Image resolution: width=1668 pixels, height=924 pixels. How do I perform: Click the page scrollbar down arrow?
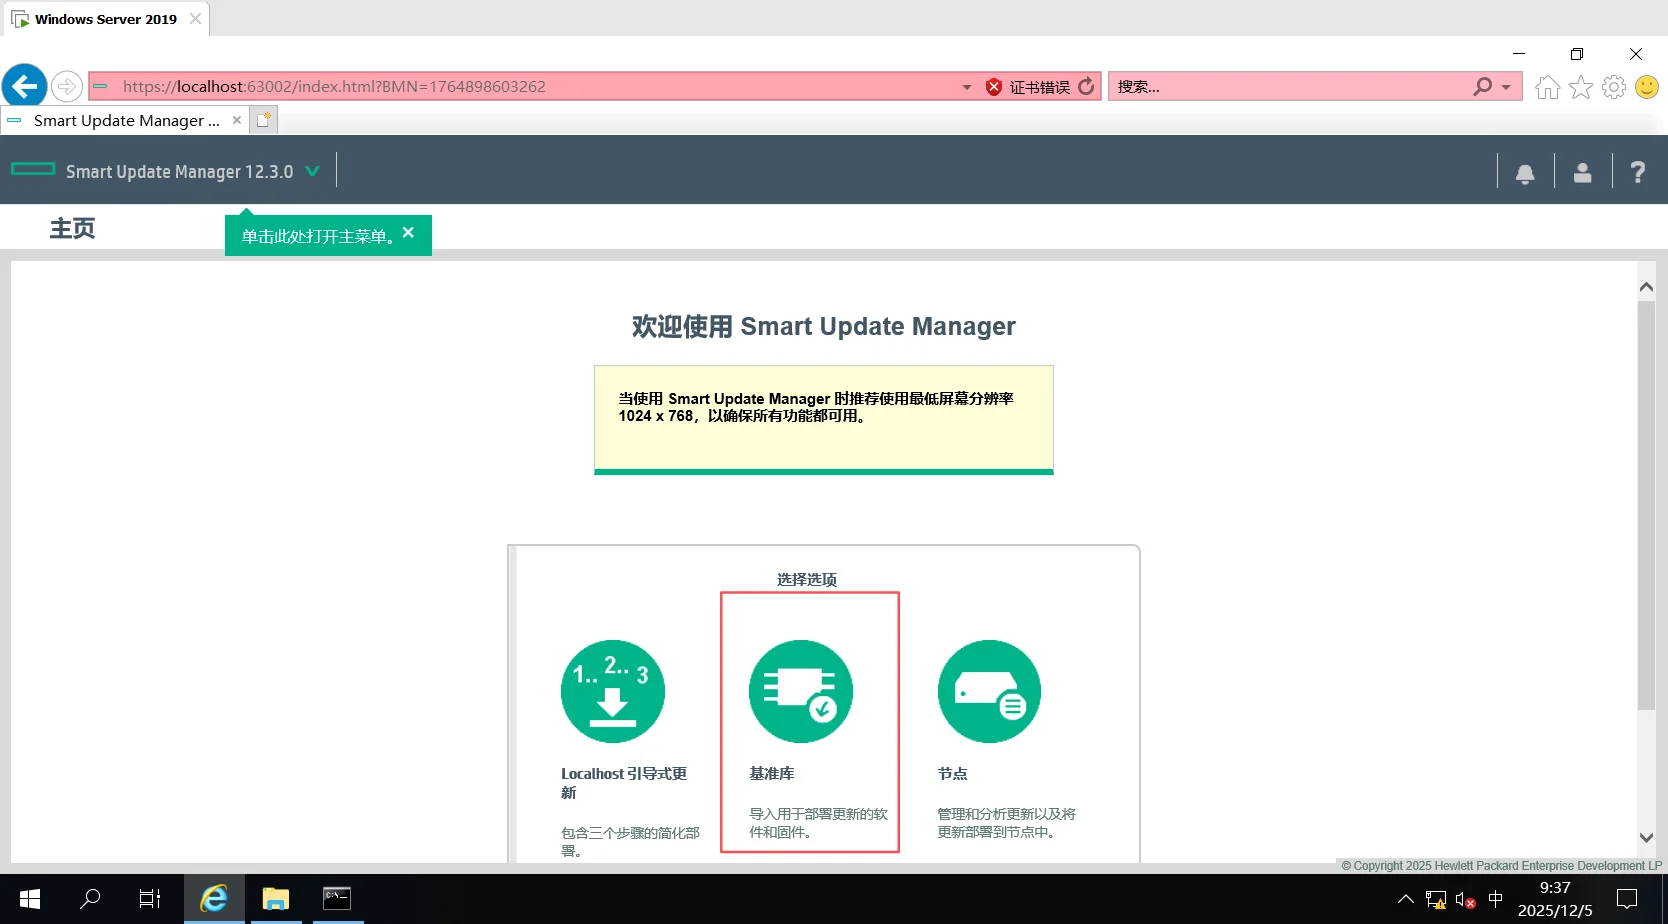click(1646, 838)
